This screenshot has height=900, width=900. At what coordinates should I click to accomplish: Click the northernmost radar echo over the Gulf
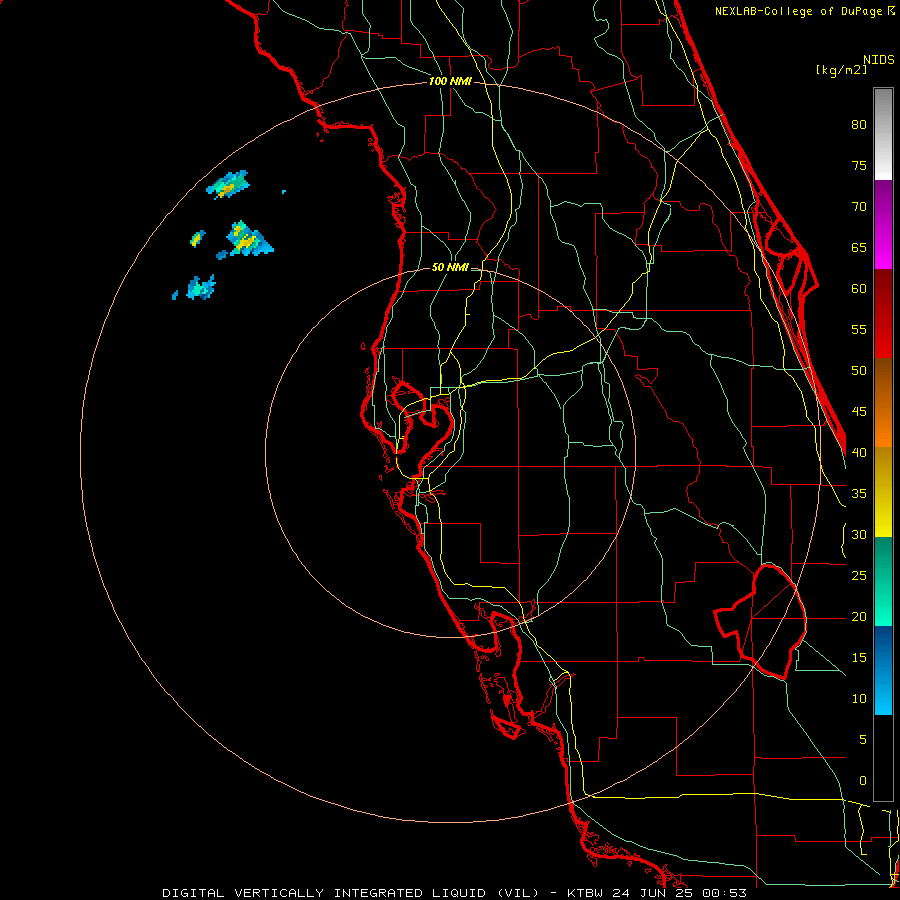click(228, 185)
